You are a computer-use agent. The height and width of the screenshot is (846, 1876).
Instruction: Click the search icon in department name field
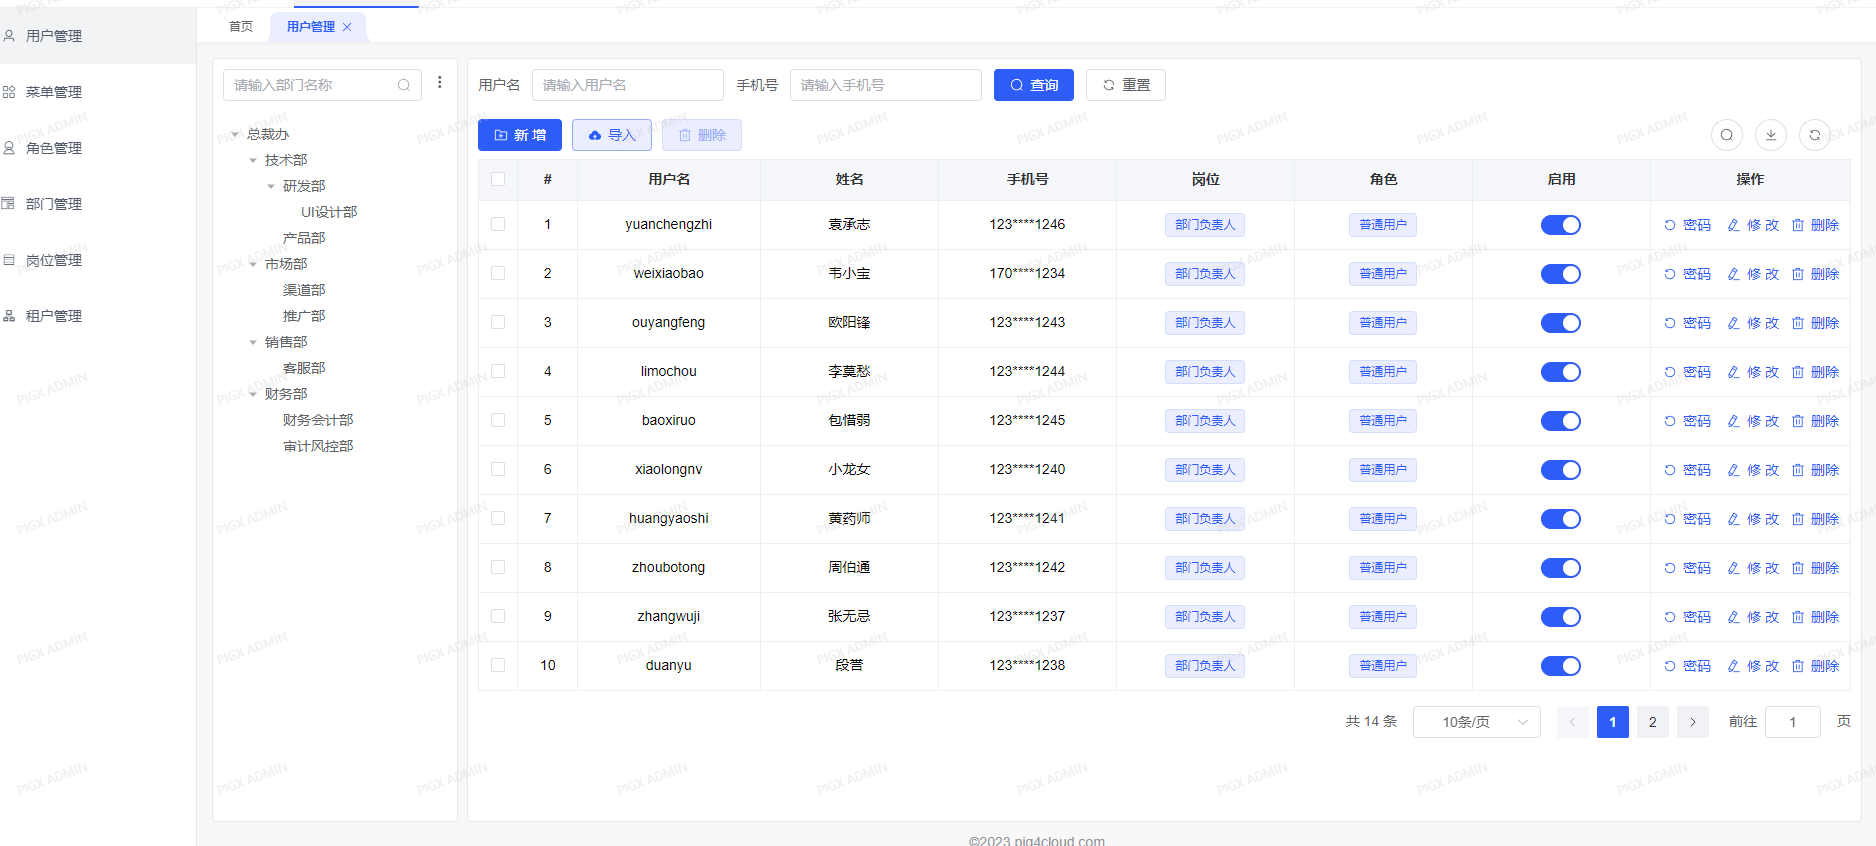click(404, 85)
